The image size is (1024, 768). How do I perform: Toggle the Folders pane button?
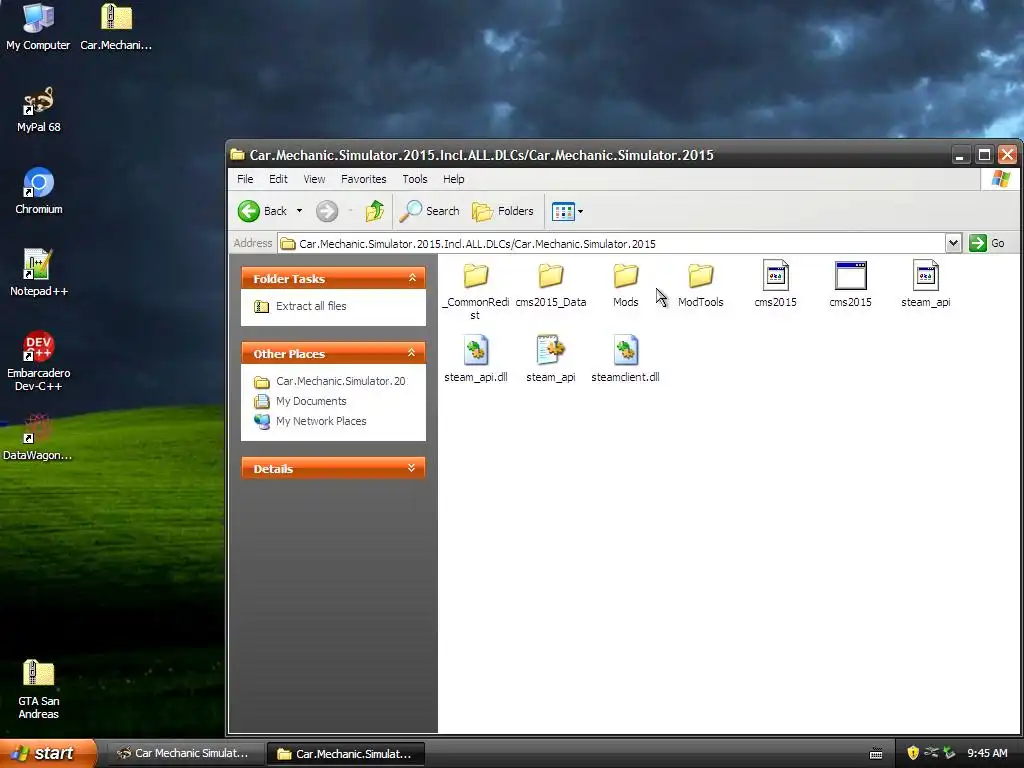(x=502, y=211)
